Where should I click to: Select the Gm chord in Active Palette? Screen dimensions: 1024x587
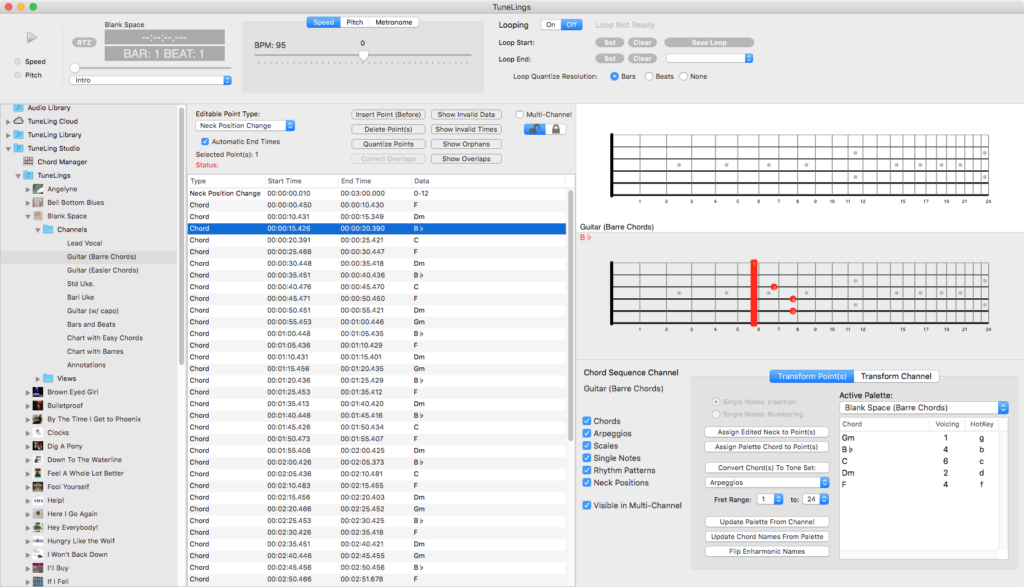point(919,437)
